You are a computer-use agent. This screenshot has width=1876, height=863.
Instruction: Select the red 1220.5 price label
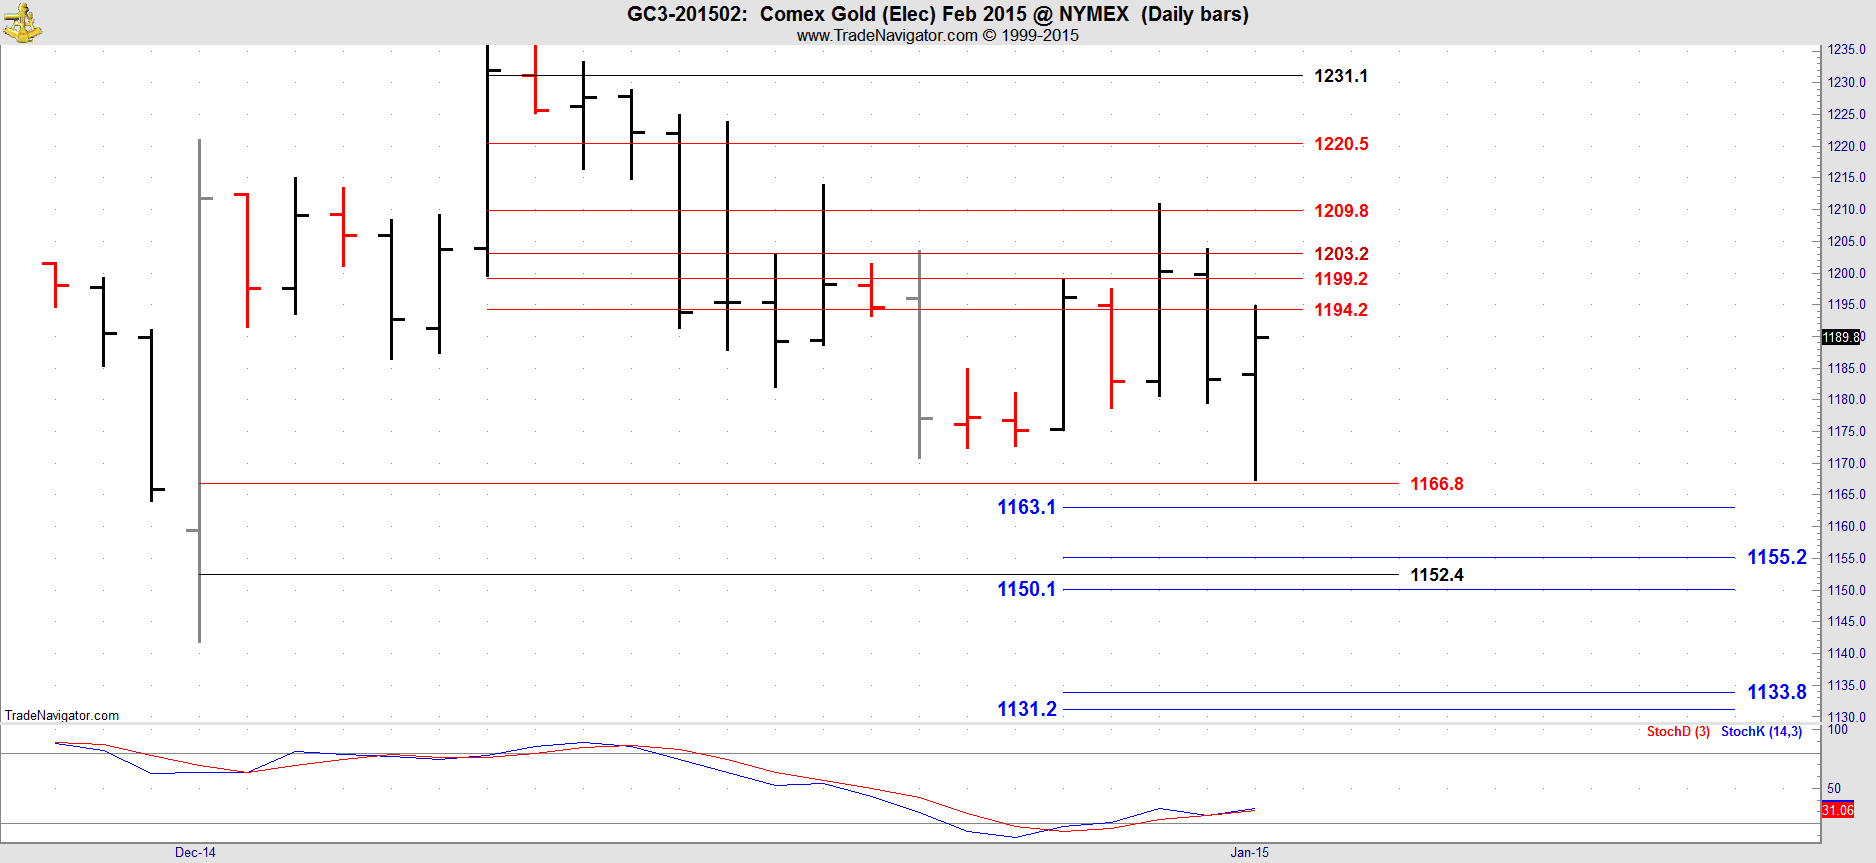click(1340, 144)
